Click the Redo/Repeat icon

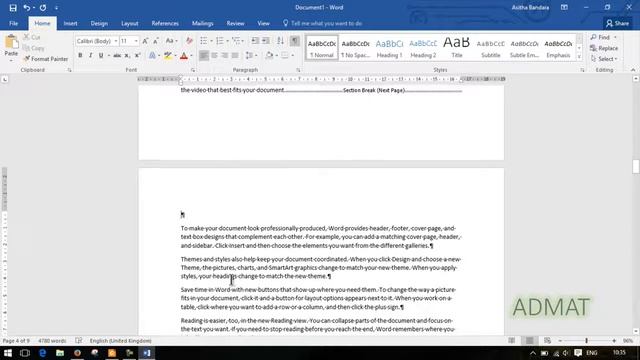[43, 8]
